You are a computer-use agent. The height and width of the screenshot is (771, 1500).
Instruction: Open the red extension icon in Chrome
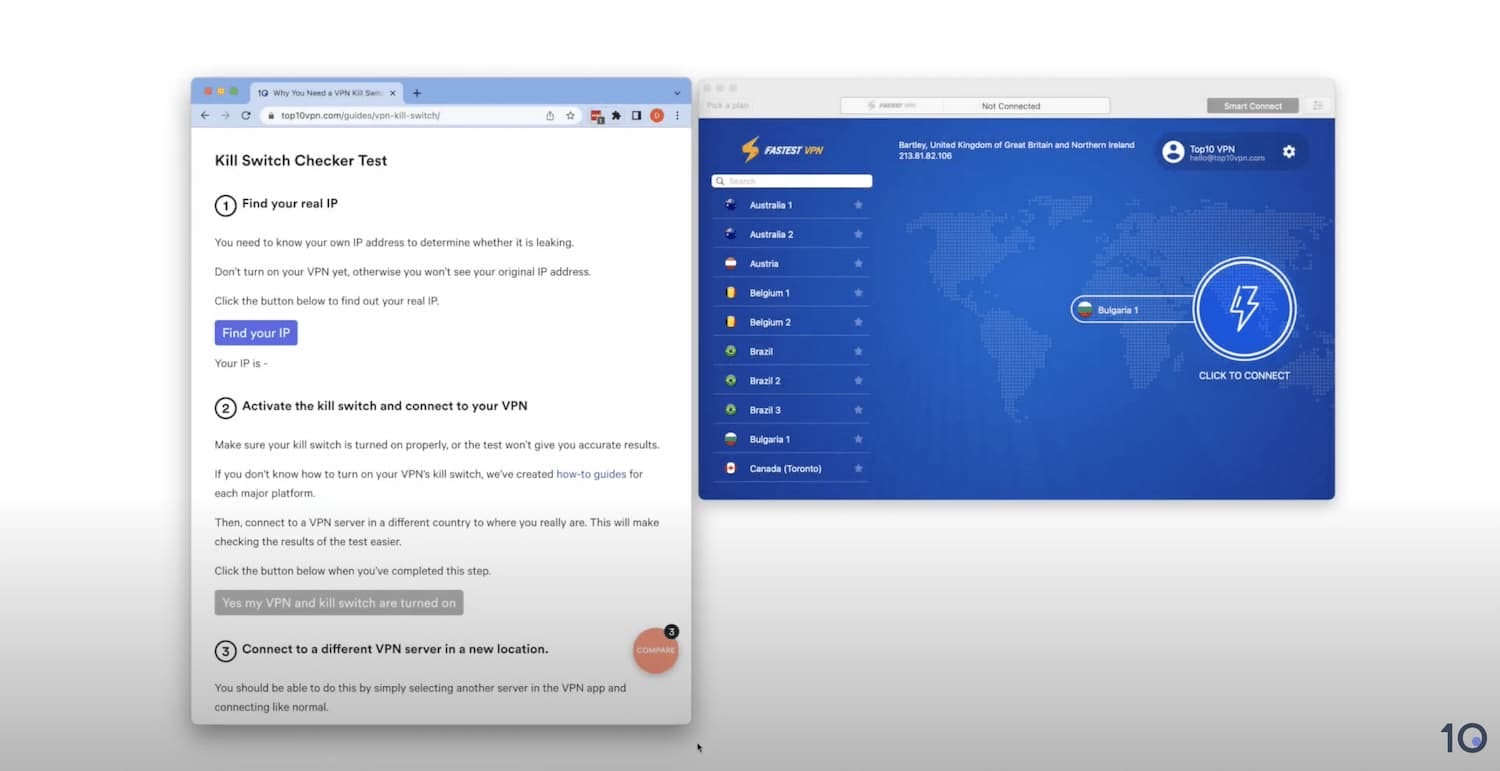597,116
